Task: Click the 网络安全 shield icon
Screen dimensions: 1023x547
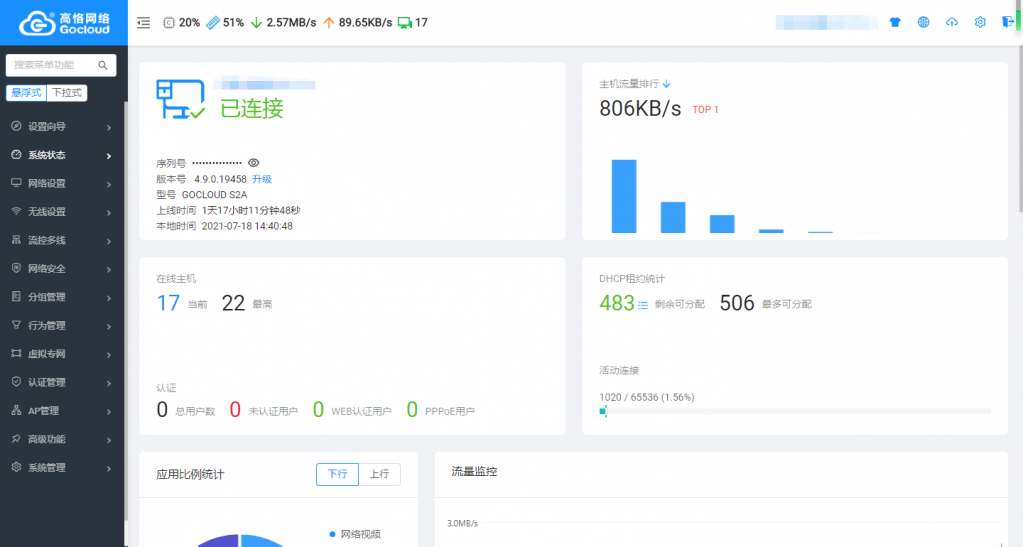Action: 16,268
